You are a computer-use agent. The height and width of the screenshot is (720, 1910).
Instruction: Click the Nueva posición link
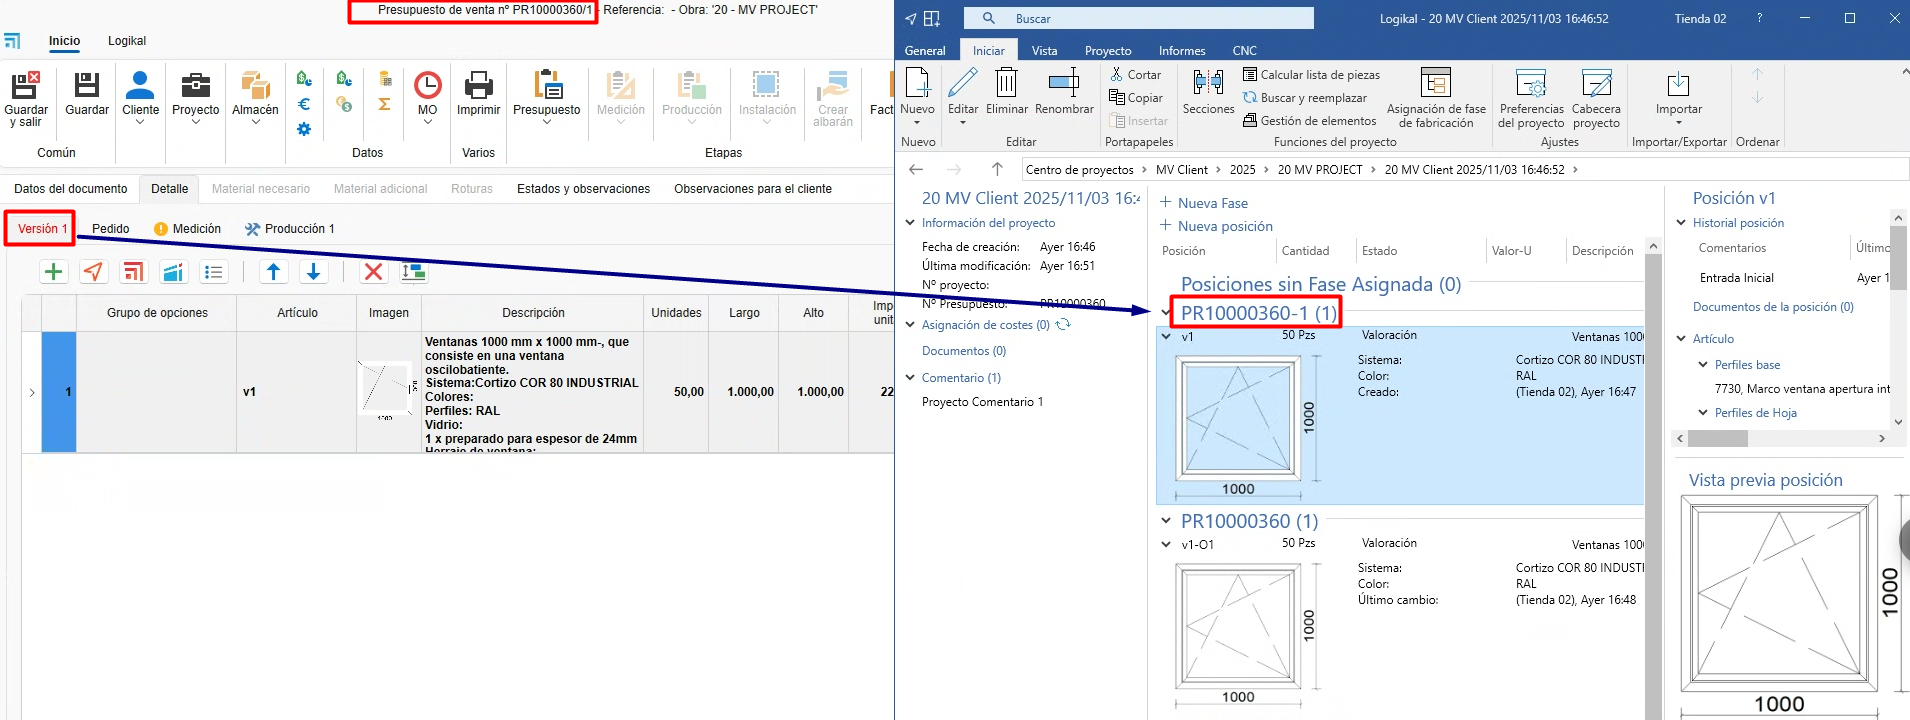[1224, 227]
